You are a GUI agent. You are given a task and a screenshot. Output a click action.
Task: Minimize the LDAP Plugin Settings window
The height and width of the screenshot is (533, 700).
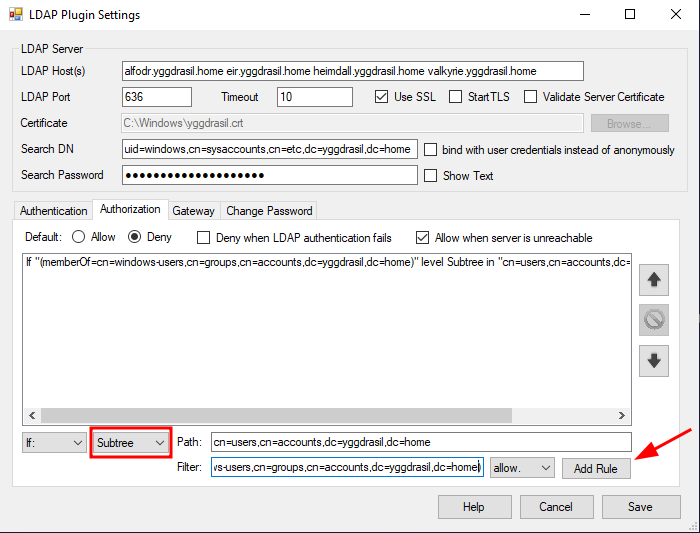(x=585, y=14)
